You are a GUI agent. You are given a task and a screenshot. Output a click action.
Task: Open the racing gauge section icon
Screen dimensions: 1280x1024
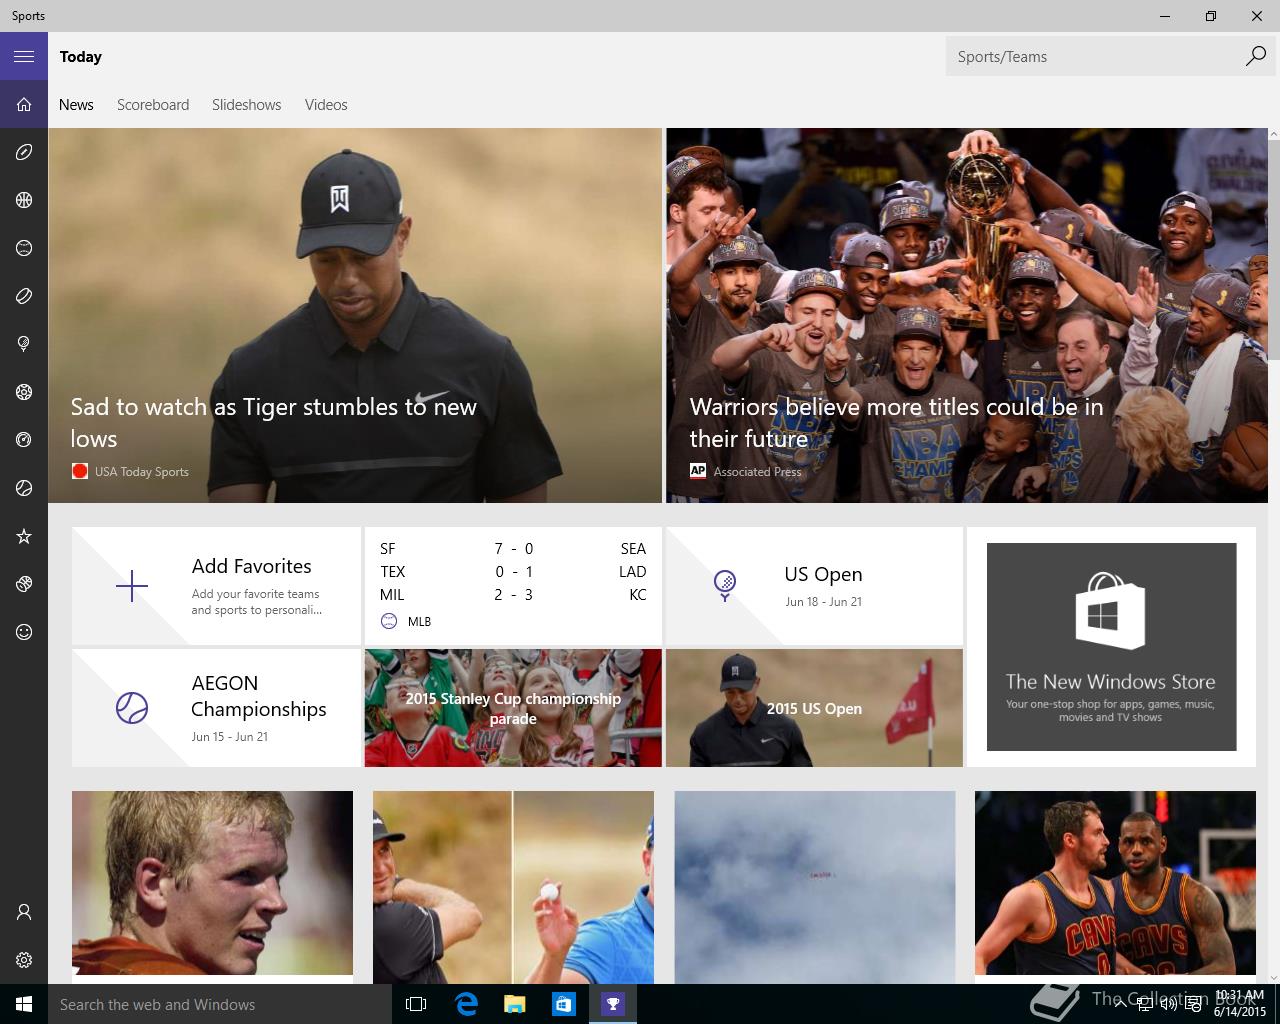pyautogui.click(x=24, y=440)
